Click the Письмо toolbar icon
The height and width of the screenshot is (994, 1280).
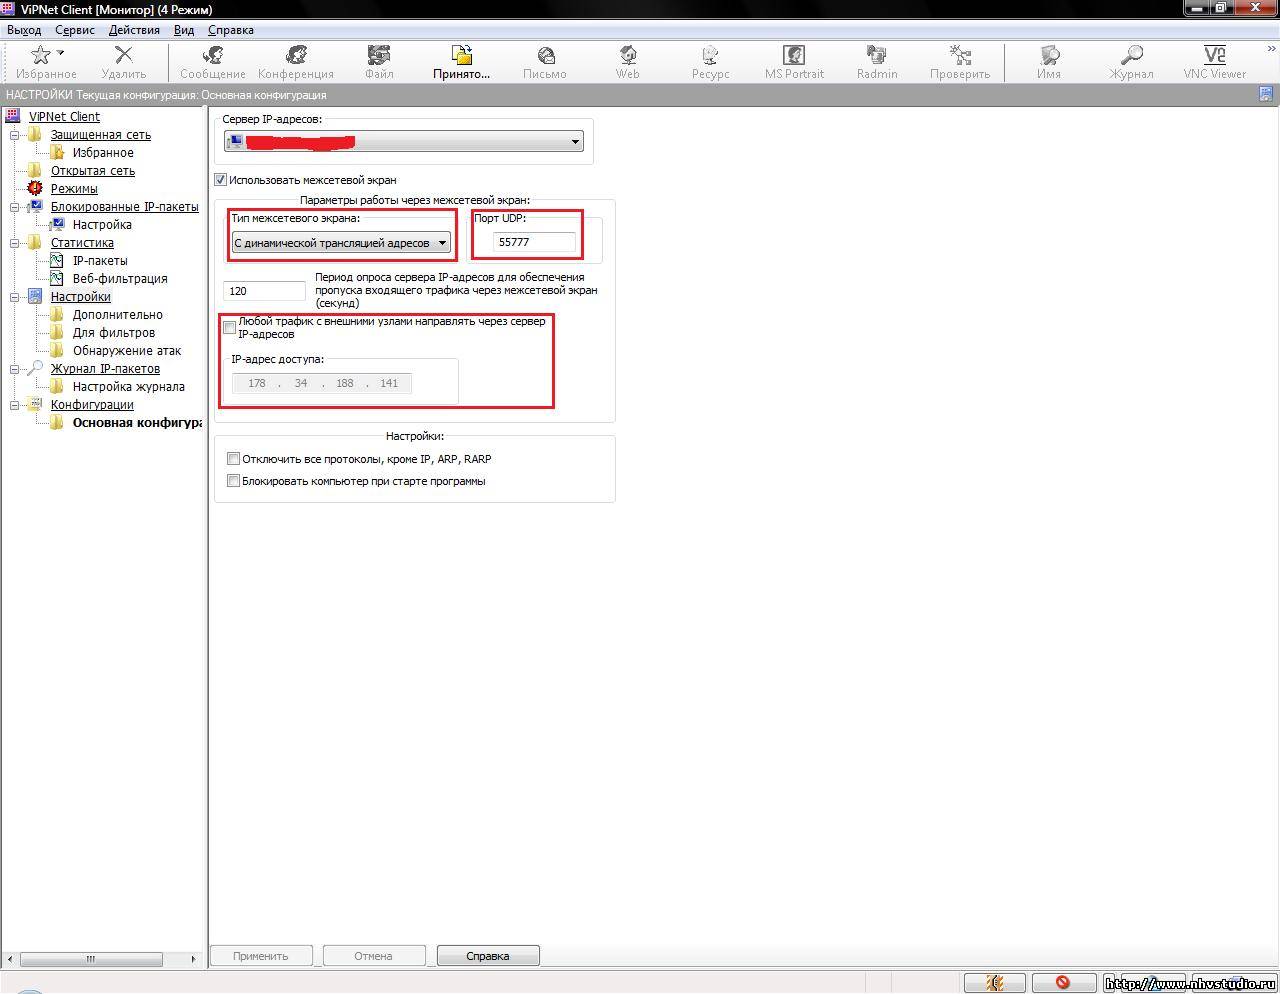[545, 55]
